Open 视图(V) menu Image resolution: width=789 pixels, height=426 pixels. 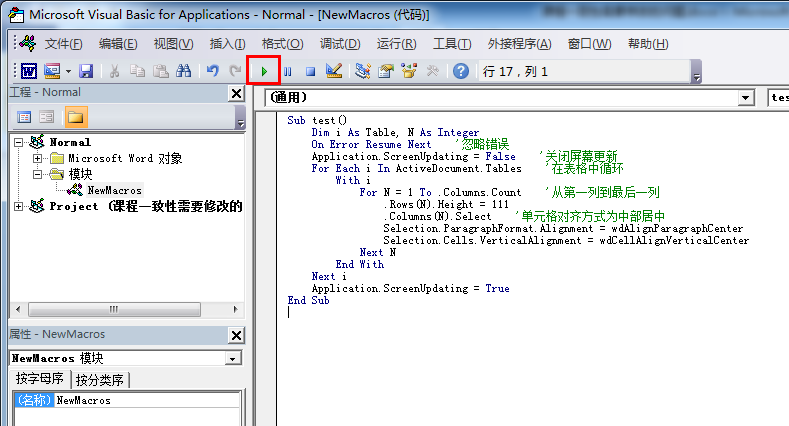[x=173, y=44]
